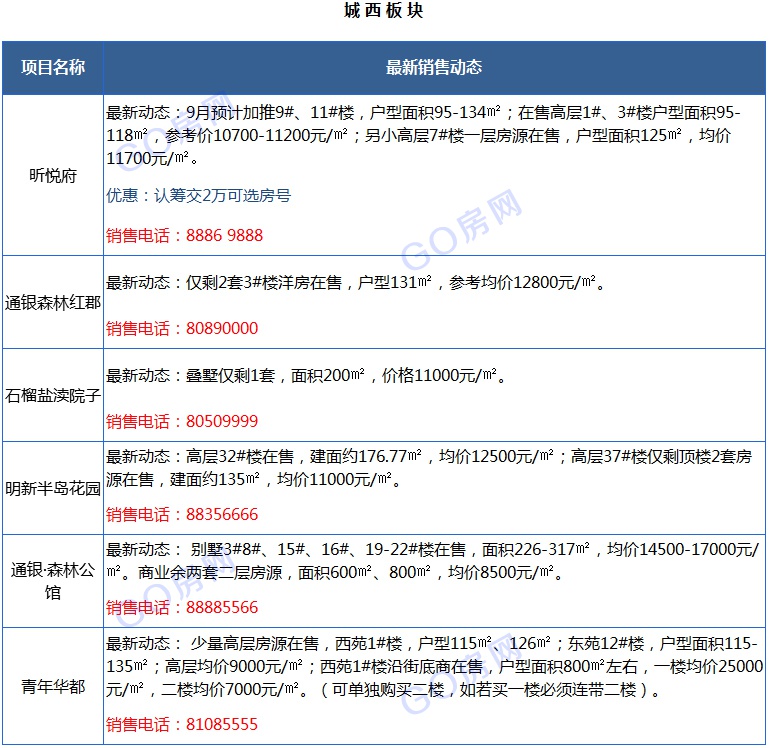Click 优惠：认筹交2万可选房号 line
The image size is (770, 748).
pyautogui.click(x=199, y=195)
